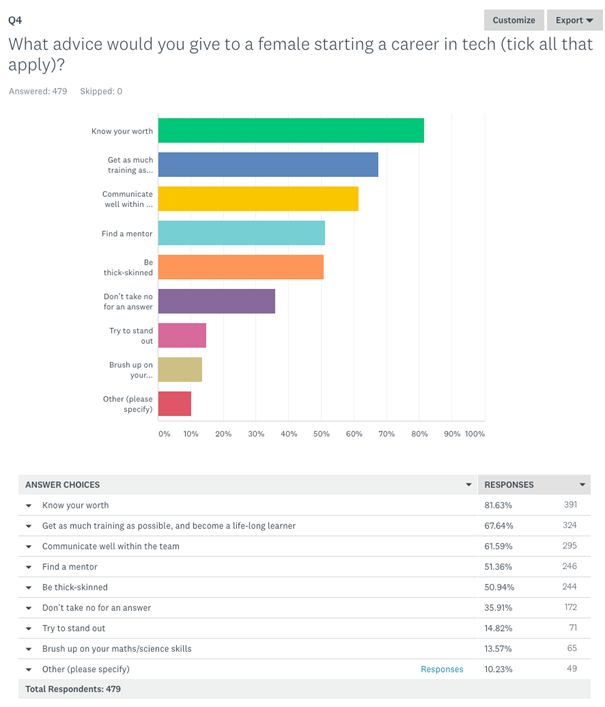Select the yellow Communicate well bar
Screen dimensions: 605x707
258,199
